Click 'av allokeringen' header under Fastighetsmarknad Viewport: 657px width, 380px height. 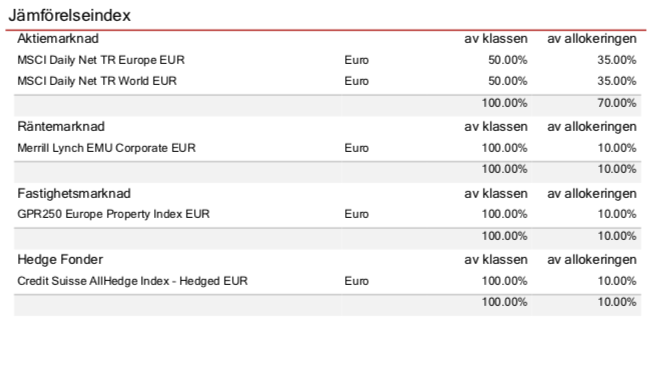[x=592, y=194]
